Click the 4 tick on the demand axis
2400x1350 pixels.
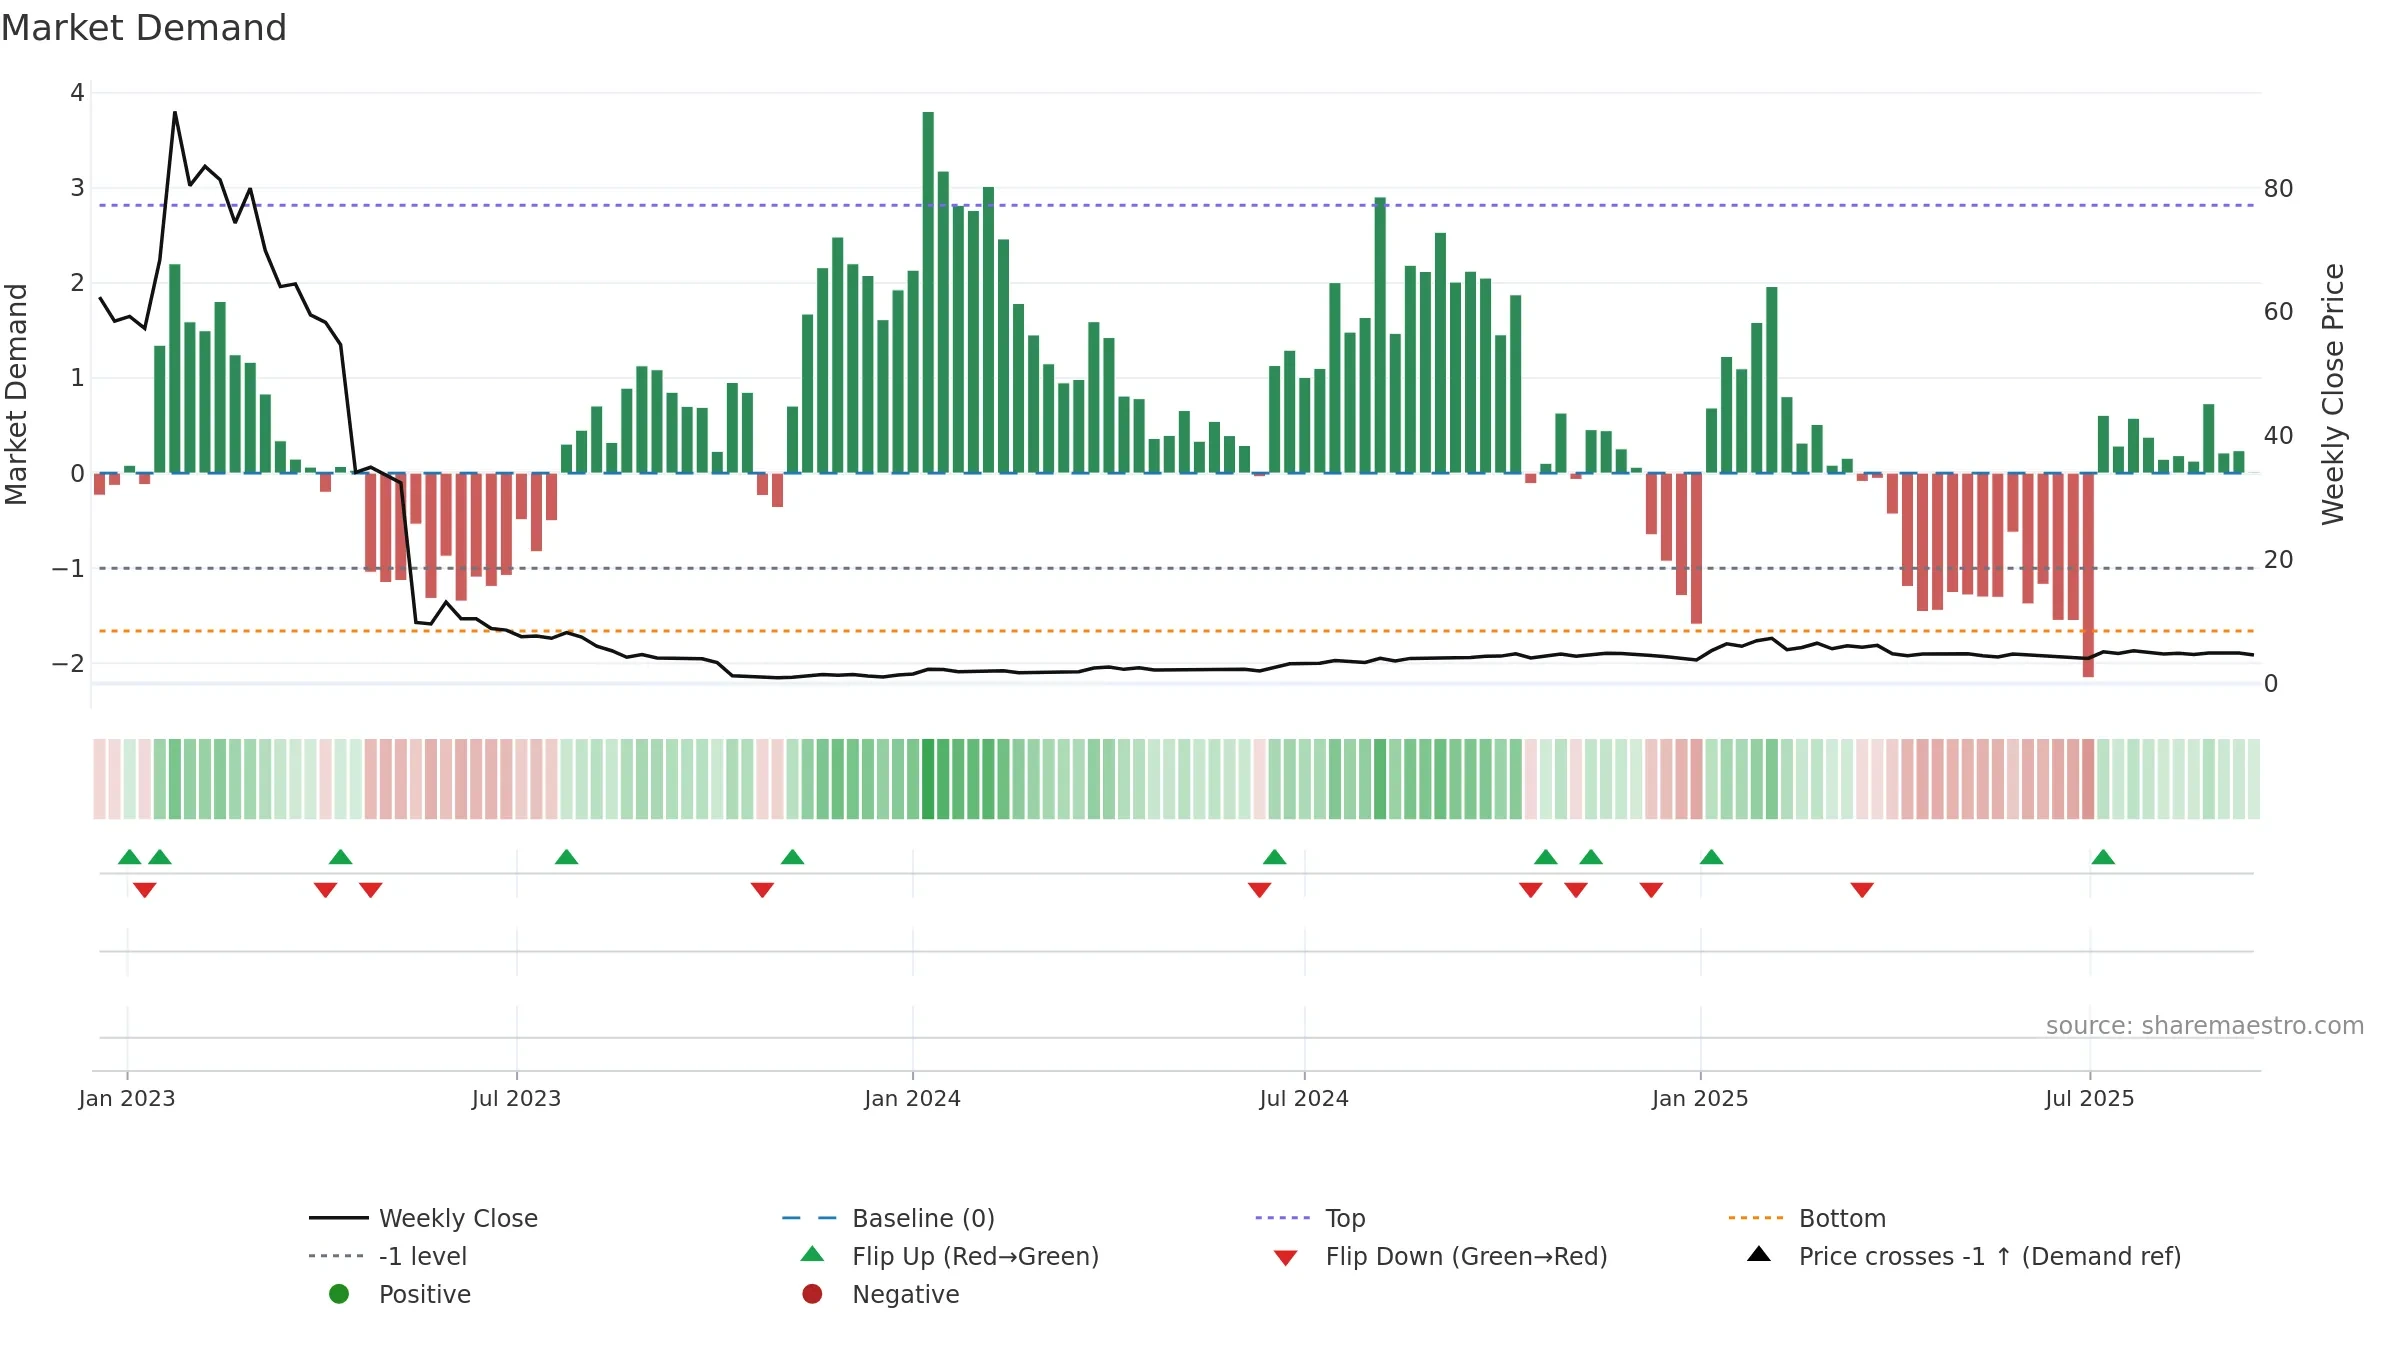pos(77,93)
